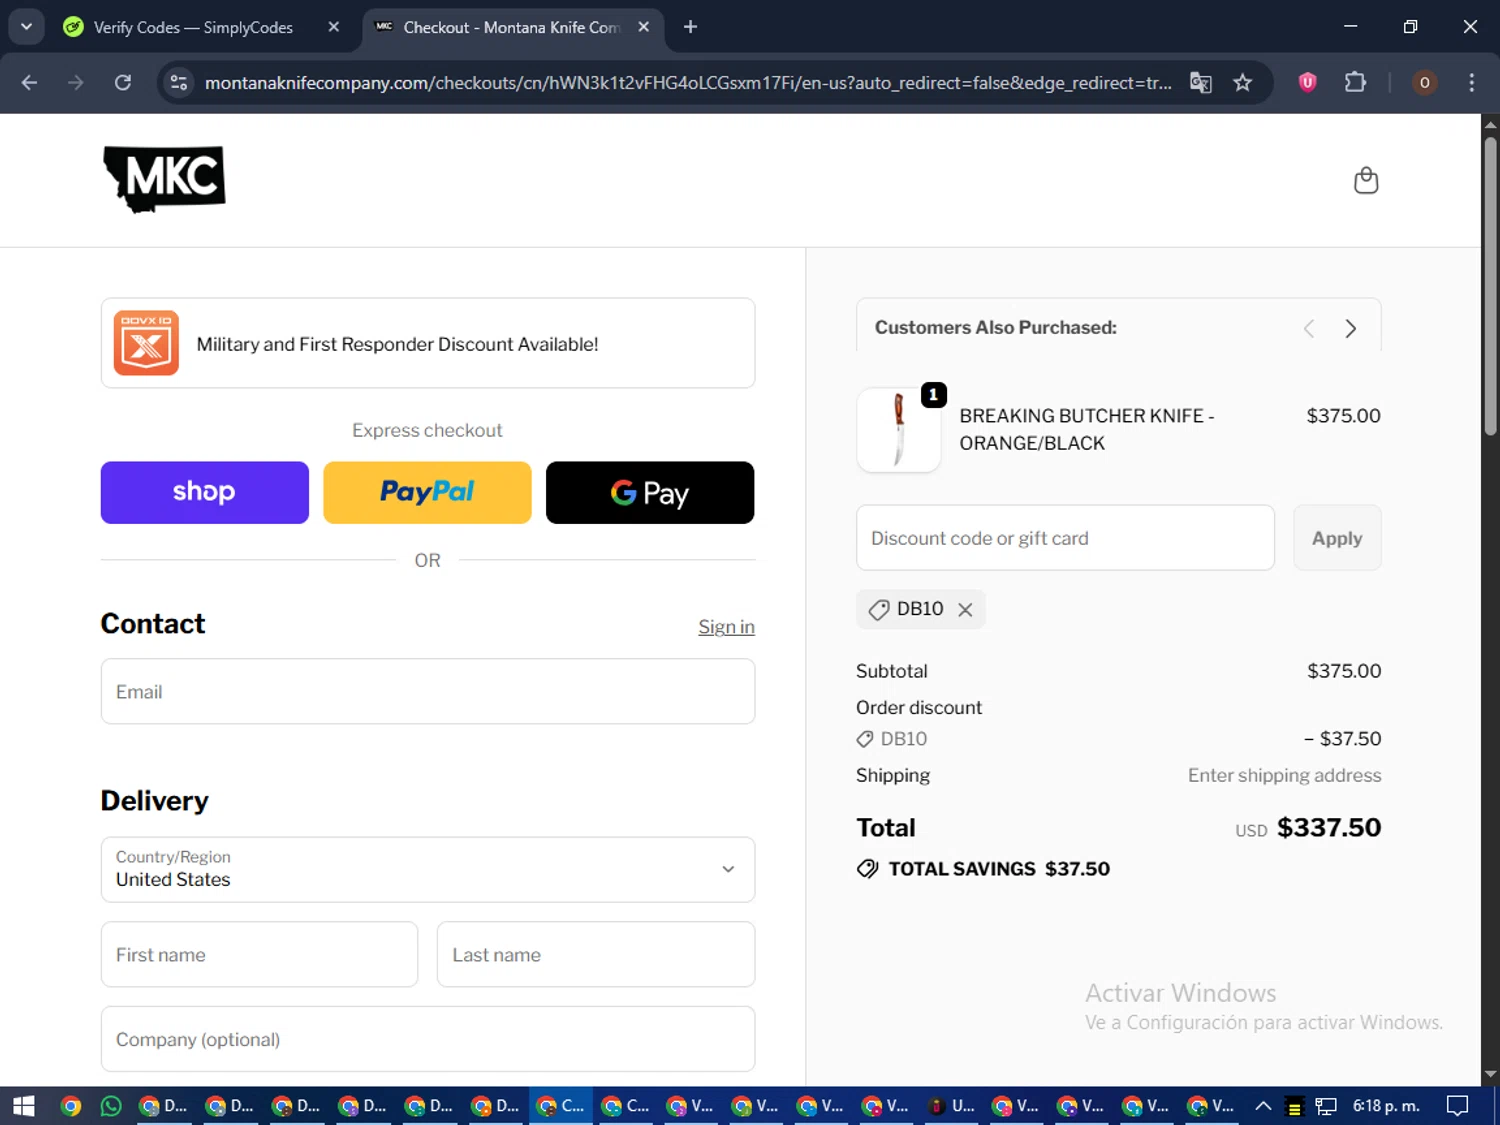Open the Chrome icon next to Start

point(70,1105)
